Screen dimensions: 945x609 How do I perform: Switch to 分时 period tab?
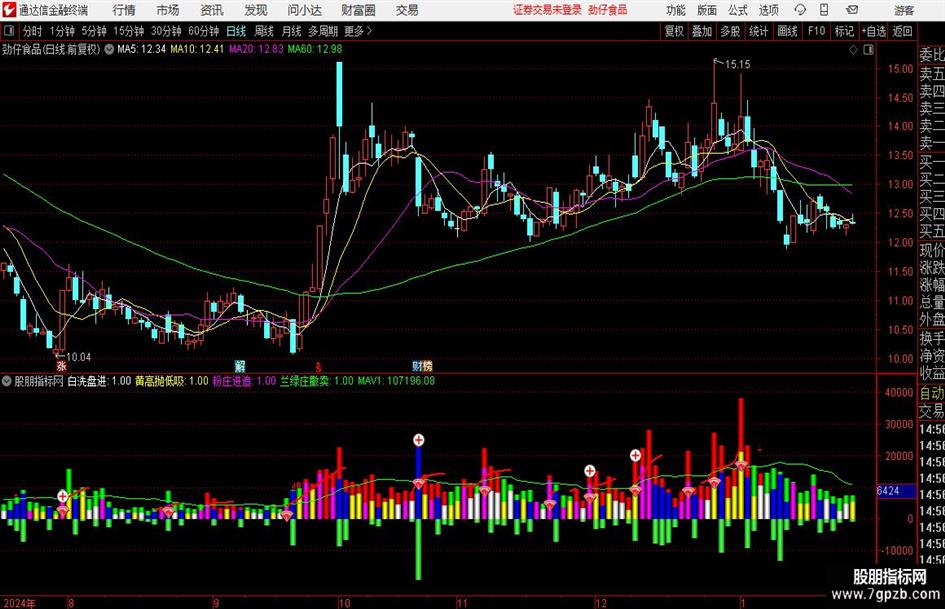pyautogui.click(x=32, y=31)
